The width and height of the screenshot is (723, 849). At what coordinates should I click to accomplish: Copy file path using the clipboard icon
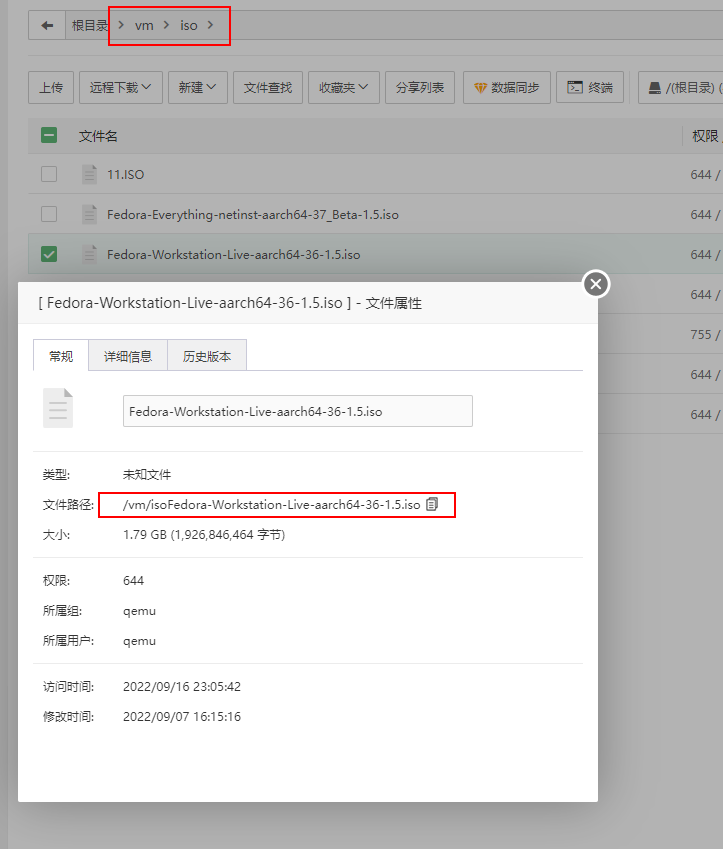(432, 504)
